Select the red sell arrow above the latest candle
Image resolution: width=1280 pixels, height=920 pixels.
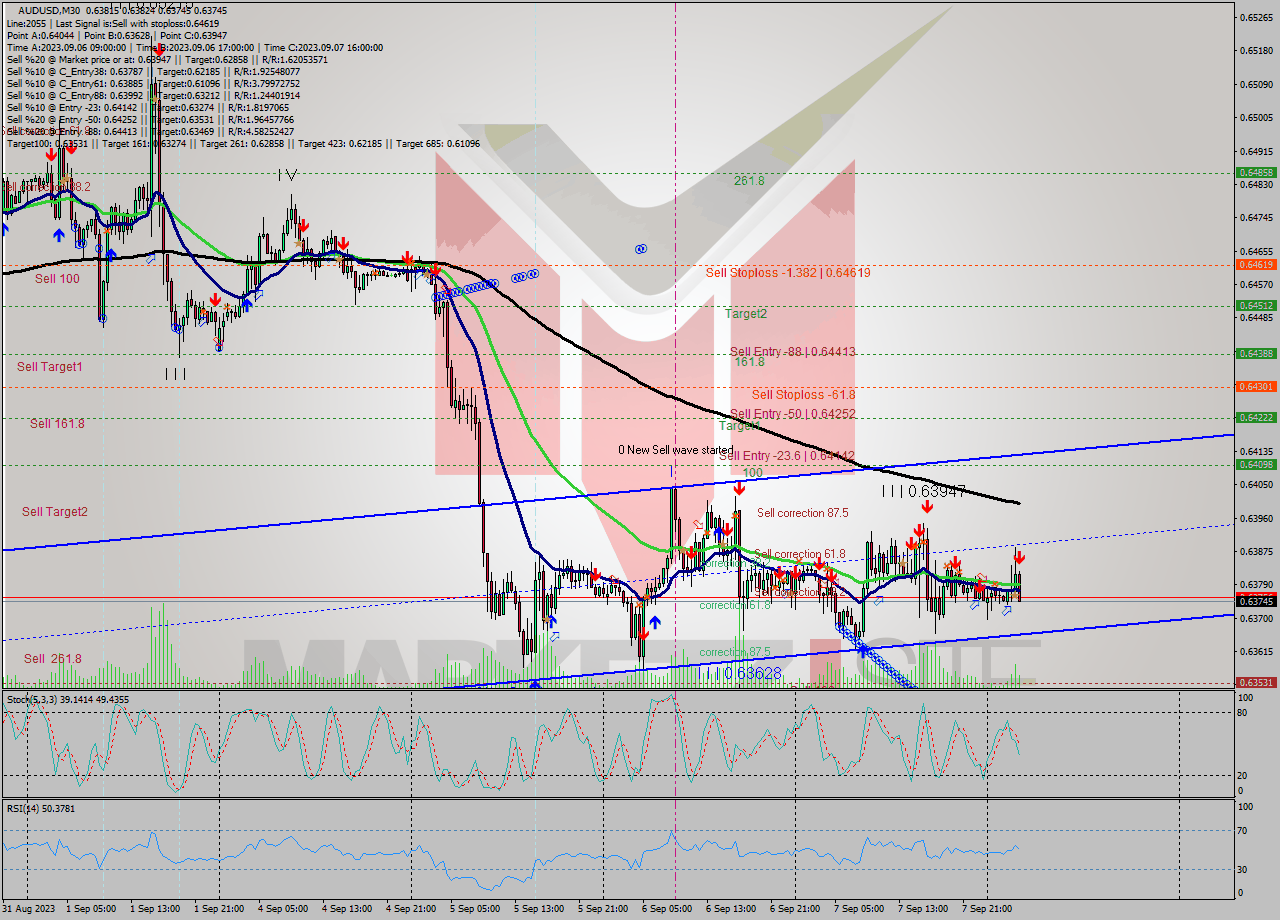[1018, 558]
